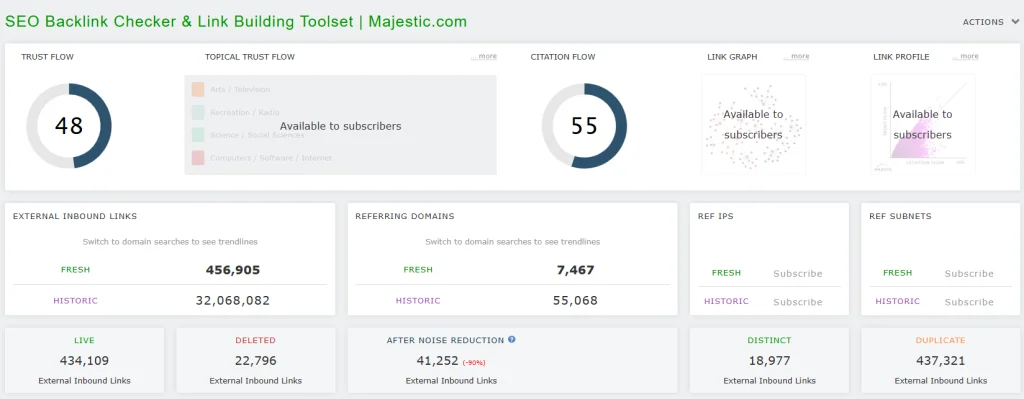The height and width of the screenshot is (399, 1024).
Task: Click the Computers / Software red swatch
Action: tap(198, 158)
